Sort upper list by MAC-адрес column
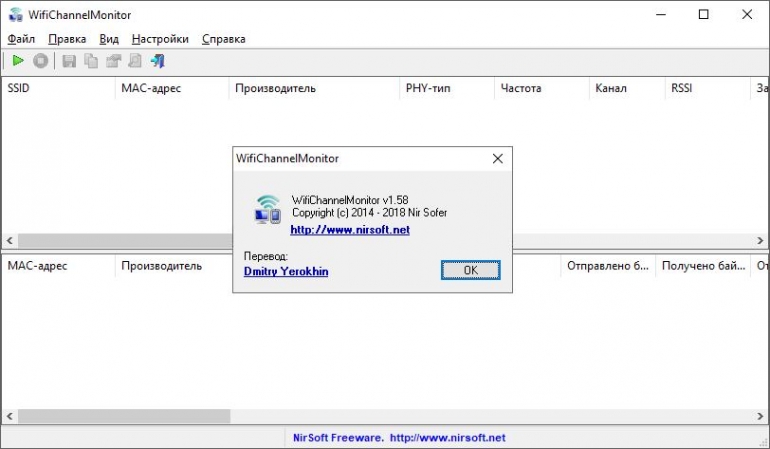Viewport: 770px width, 449px height. (x=172, y=88)
